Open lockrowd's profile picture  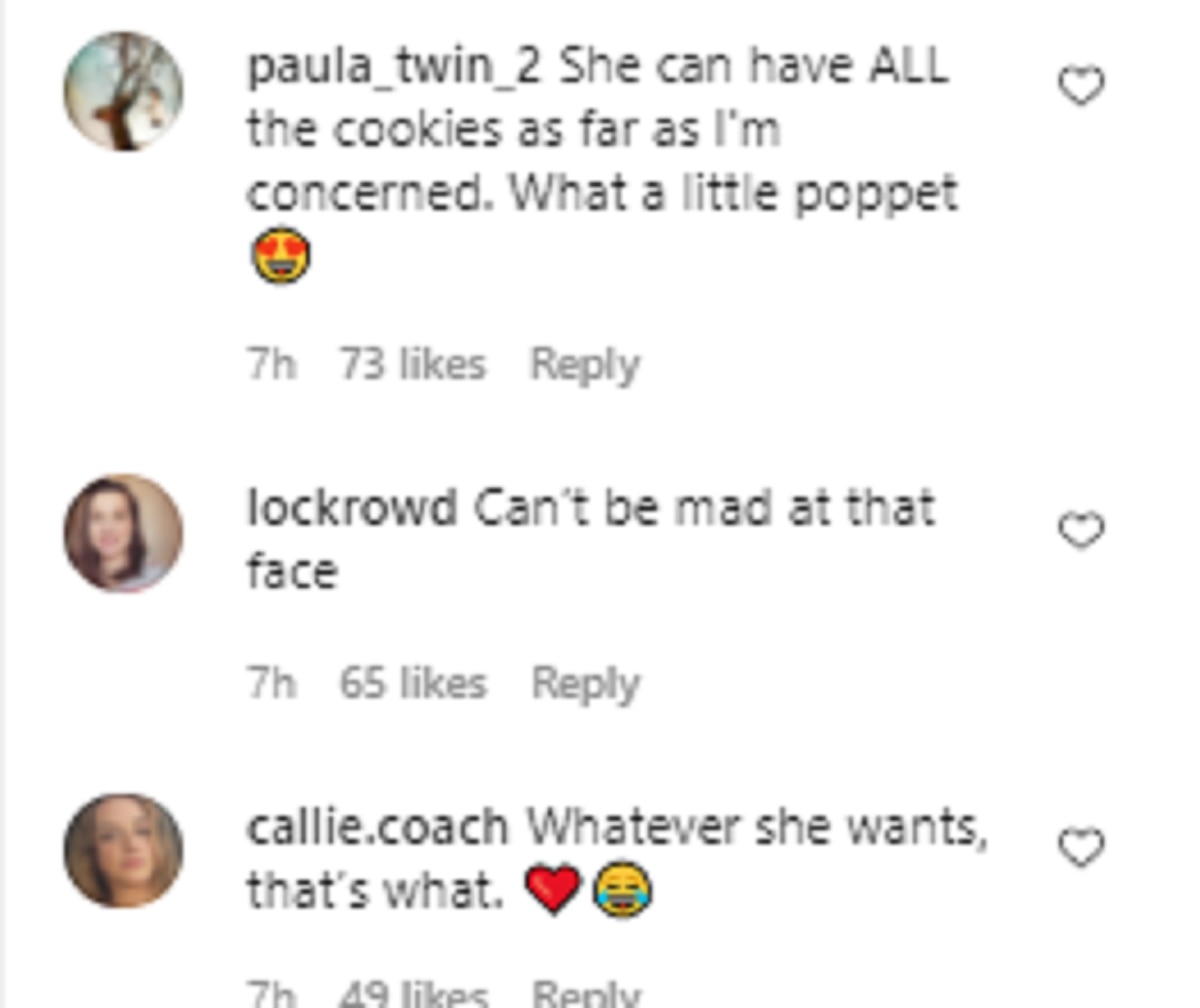[x=123, y=533]
